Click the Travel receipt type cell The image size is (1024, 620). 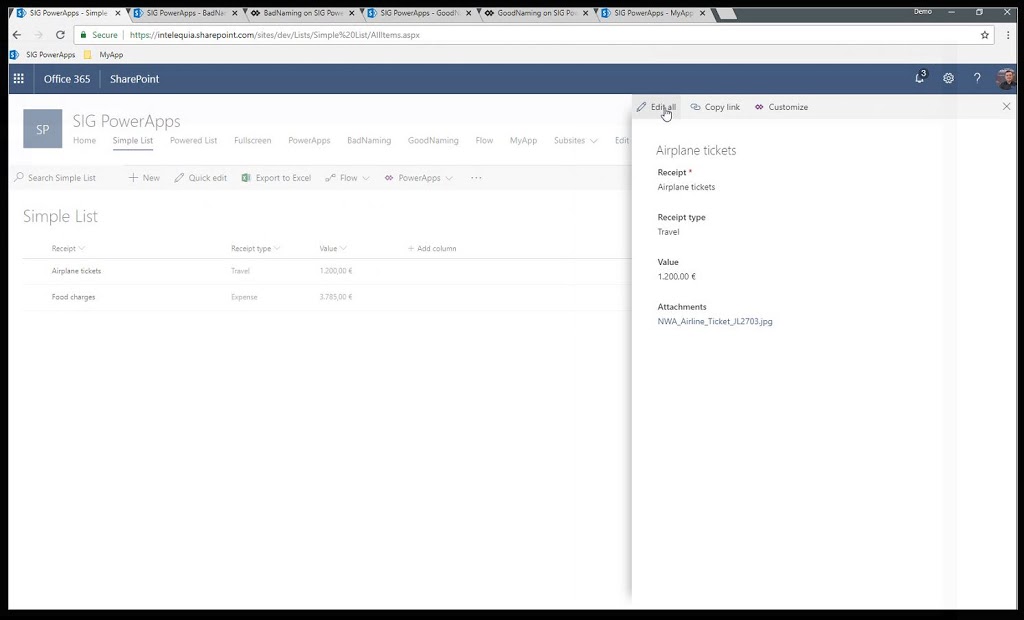tap(240, 270)
